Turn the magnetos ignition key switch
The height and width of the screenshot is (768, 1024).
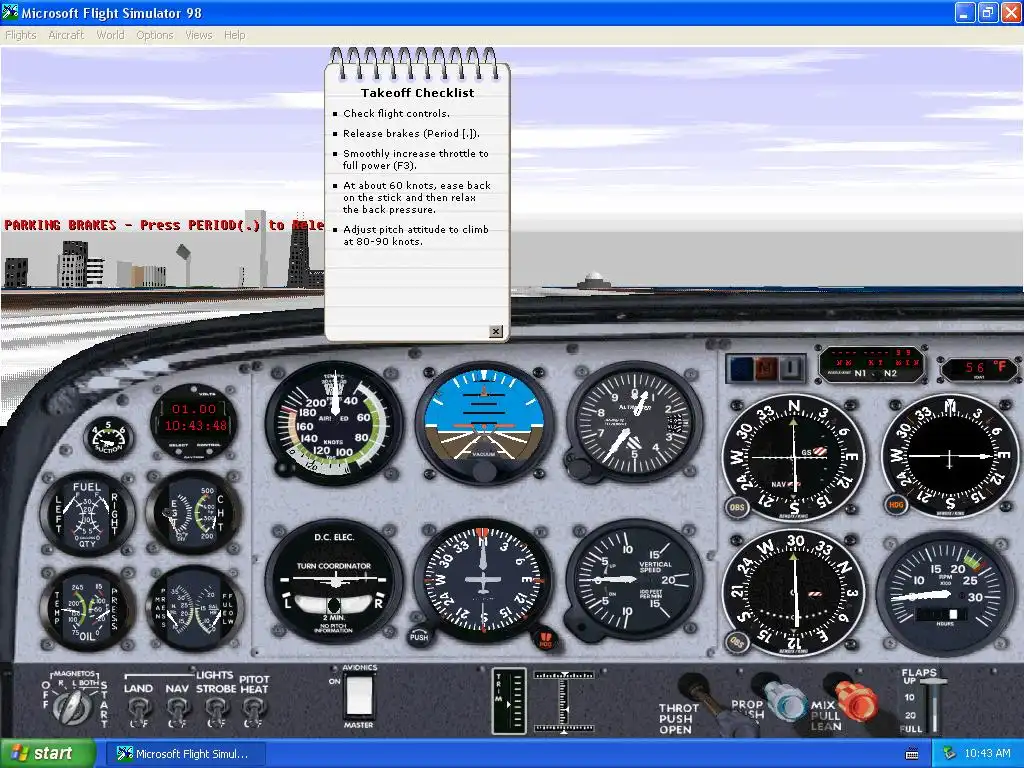tap(72, 705)
